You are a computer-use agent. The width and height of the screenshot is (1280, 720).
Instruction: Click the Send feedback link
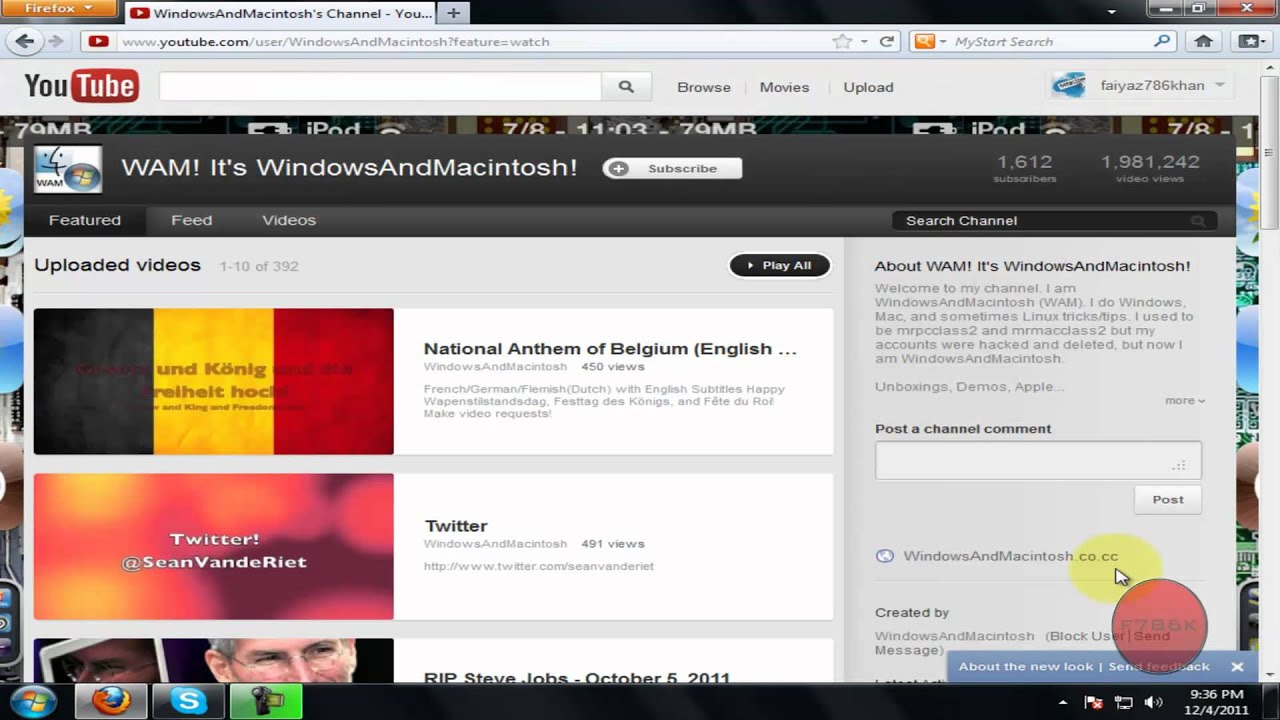pos(1159,666)
